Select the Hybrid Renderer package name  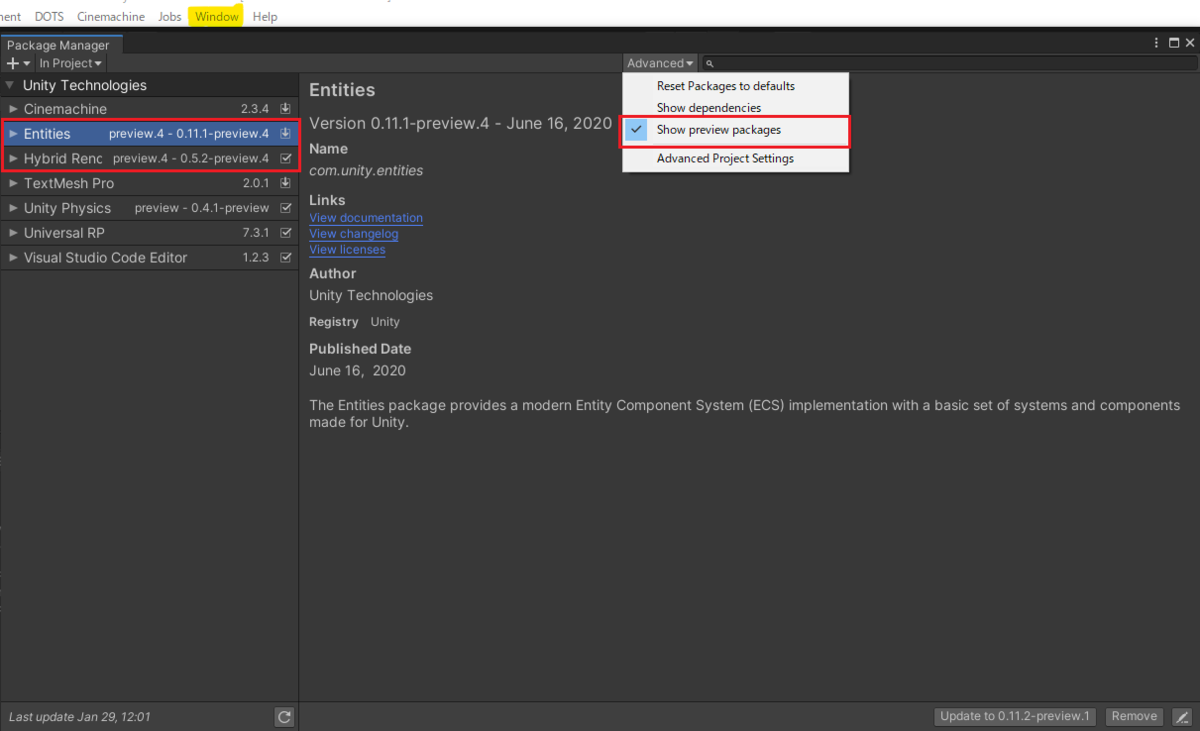[x=63, y=158]
